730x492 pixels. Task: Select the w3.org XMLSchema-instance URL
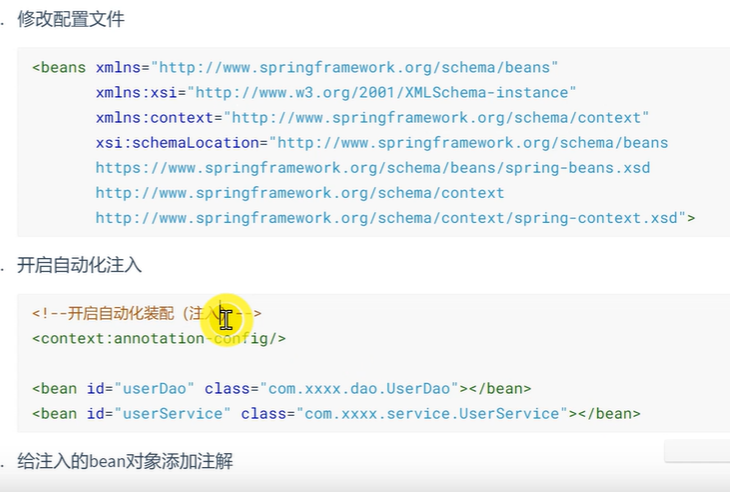[x=385, y=93]
